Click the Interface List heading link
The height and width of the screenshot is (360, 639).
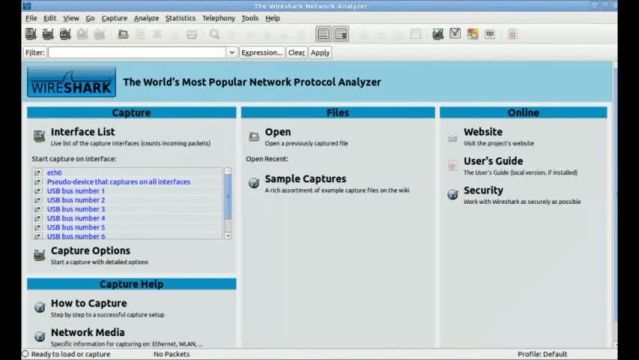[x=83, y=132]
